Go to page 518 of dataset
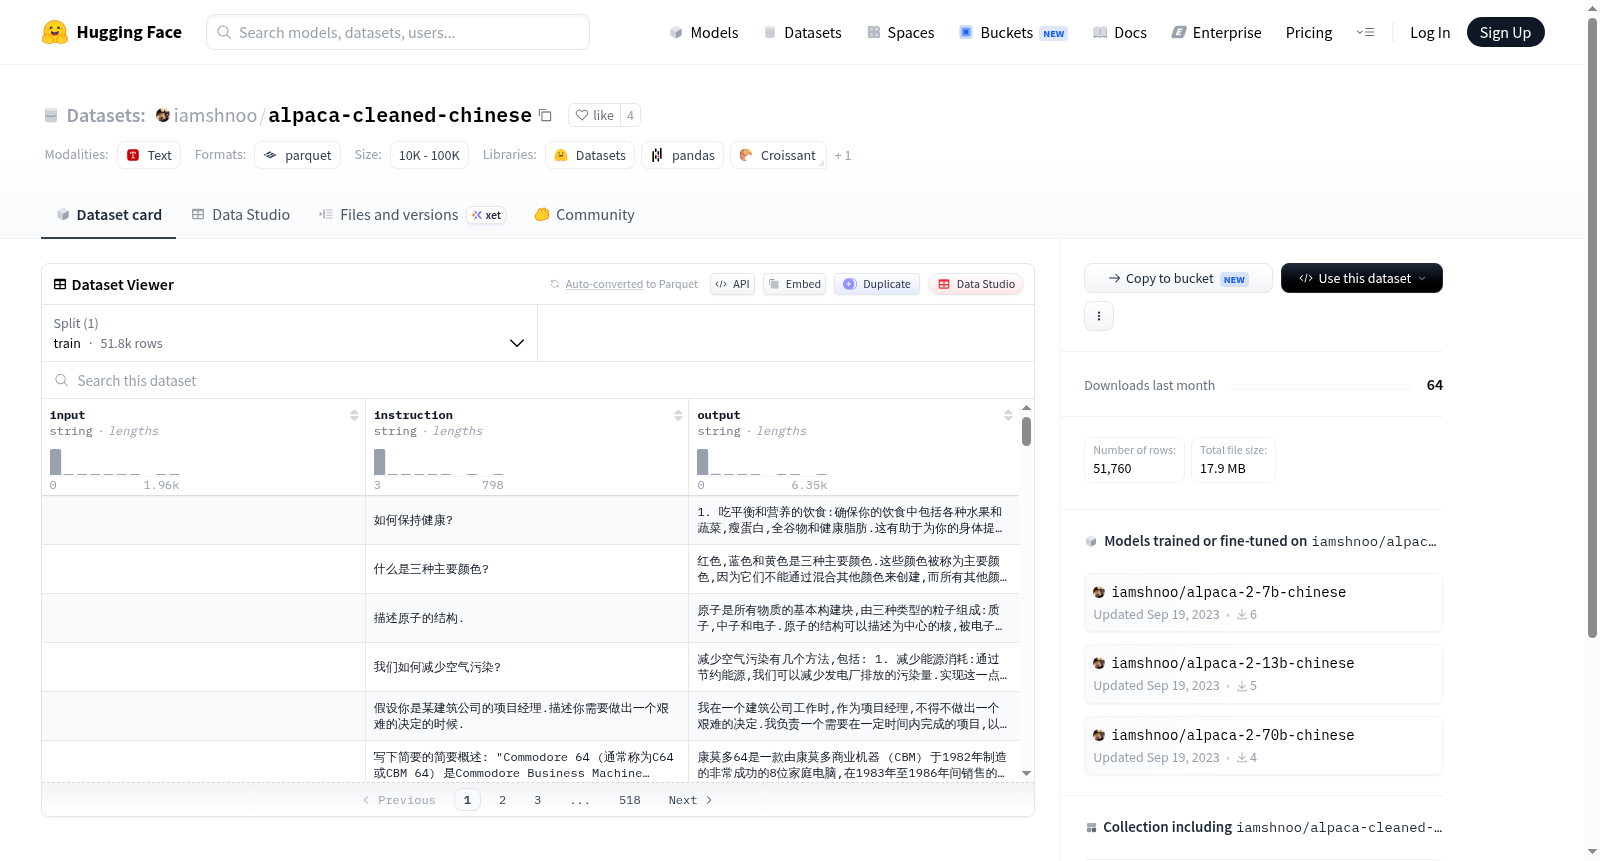This screenshot has height=861, width=1600. coord(629,800)
